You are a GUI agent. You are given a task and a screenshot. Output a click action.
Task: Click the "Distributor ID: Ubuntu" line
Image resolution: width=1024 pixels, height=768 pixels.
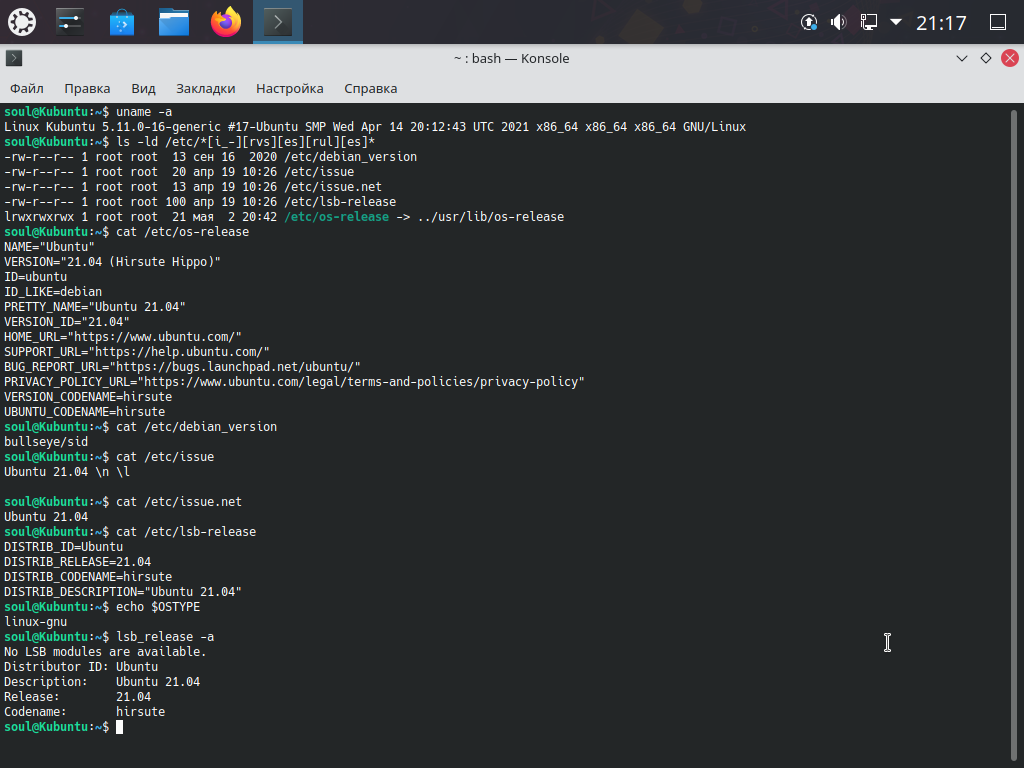click(81, 667)
